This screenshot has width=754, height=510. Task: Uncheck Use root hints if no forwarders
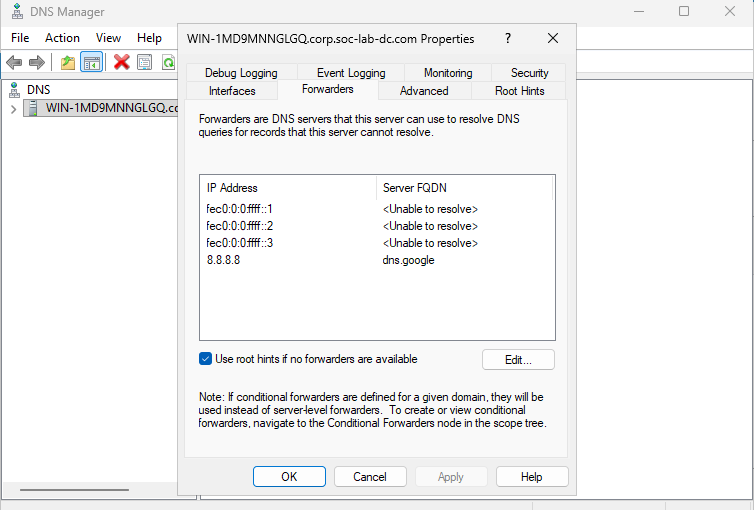[x=205, y=359]
